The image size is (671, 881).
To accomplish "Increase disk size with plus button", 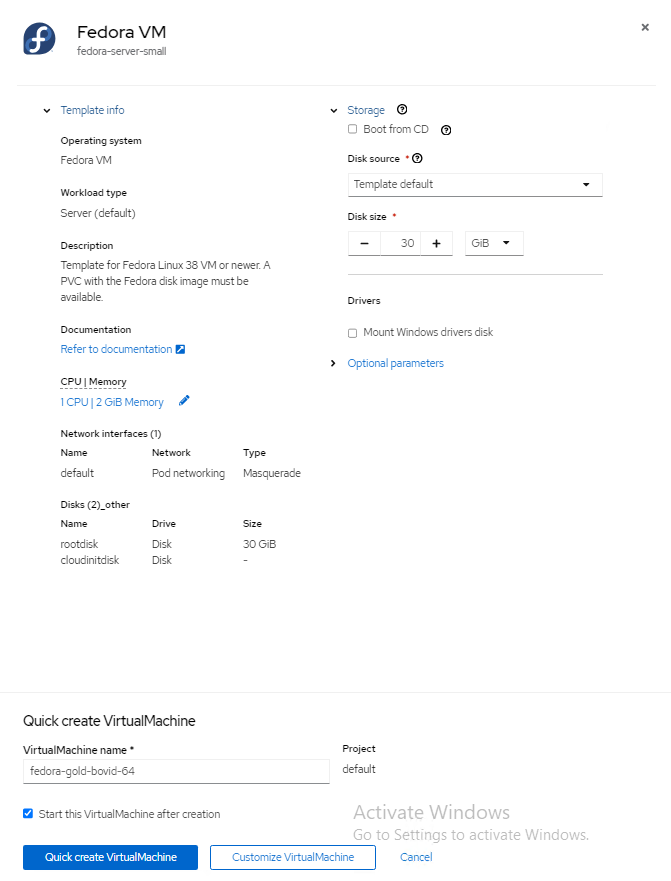I will pyautogui.click(x=436, y=243).
